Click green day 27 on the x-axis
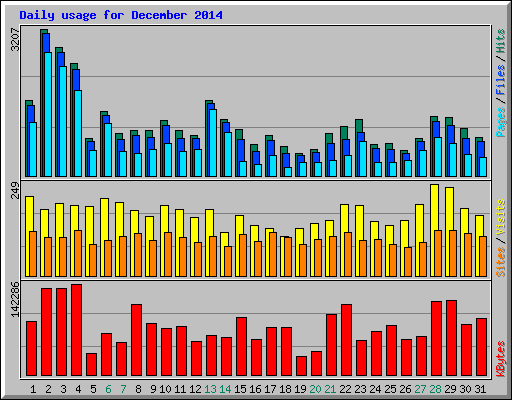The width and height of the screenshot is (512, 400). 420,389
